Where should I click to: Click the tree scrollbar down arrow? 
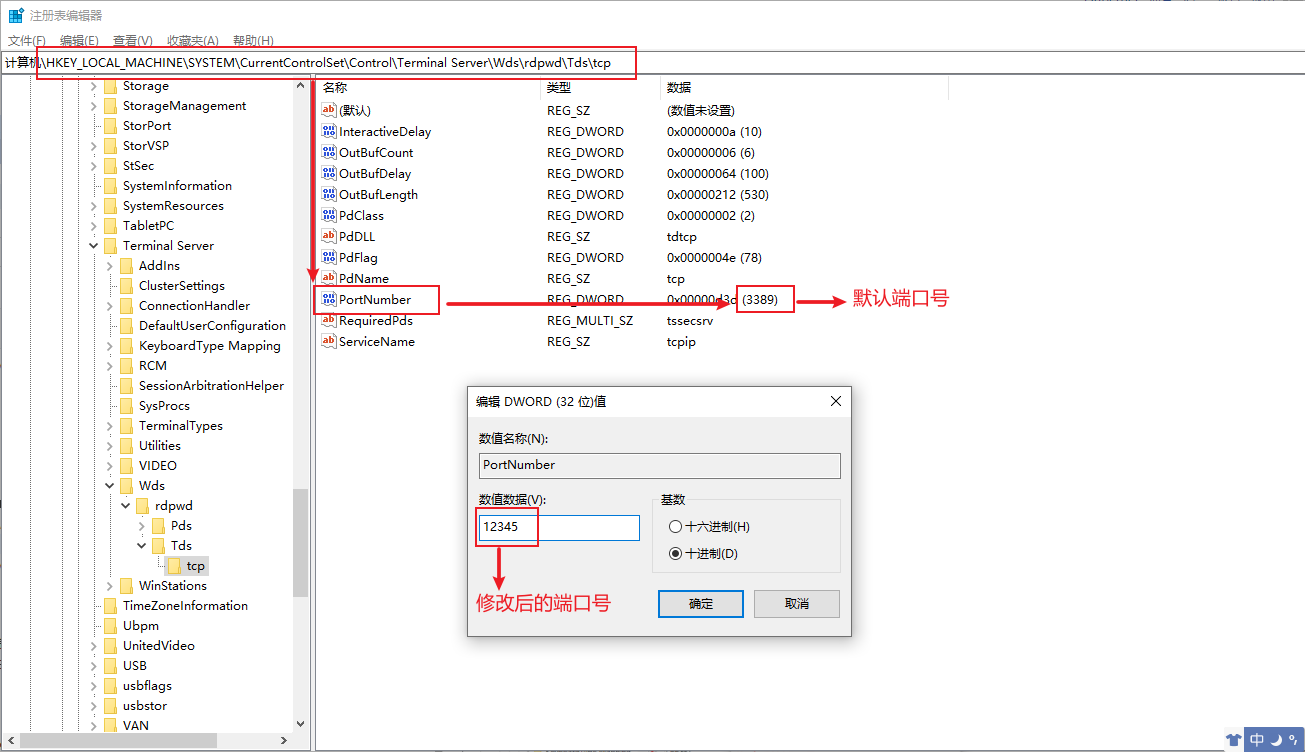click(300, 724)
